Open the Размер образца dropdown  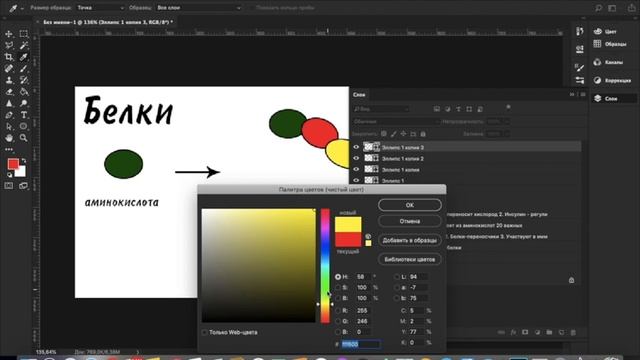(100, 8)
